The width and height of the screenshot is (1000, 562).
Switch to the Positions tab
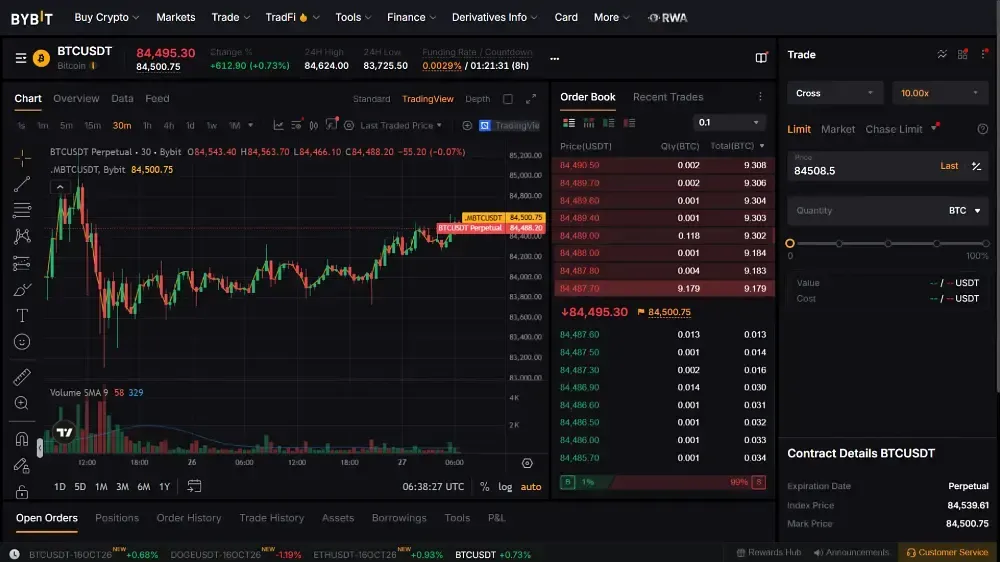(117, 518)
